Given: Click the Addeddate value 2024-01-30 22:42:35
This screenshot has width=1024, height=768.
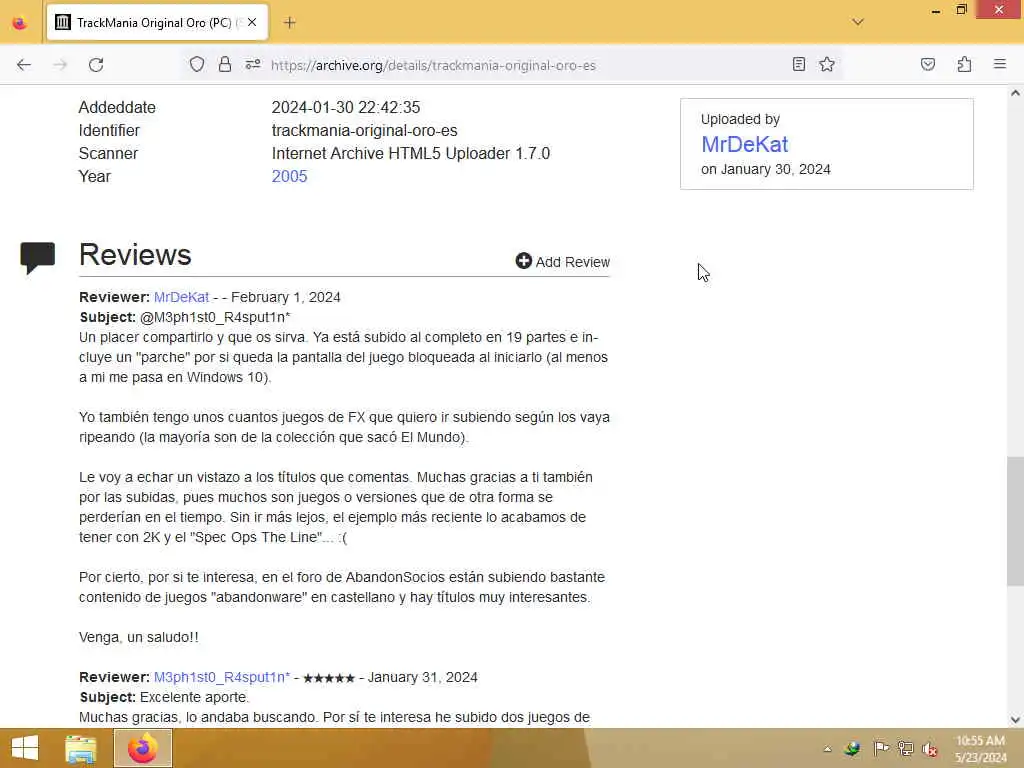Looking at the screenshot, I should (x=345, y=107).
